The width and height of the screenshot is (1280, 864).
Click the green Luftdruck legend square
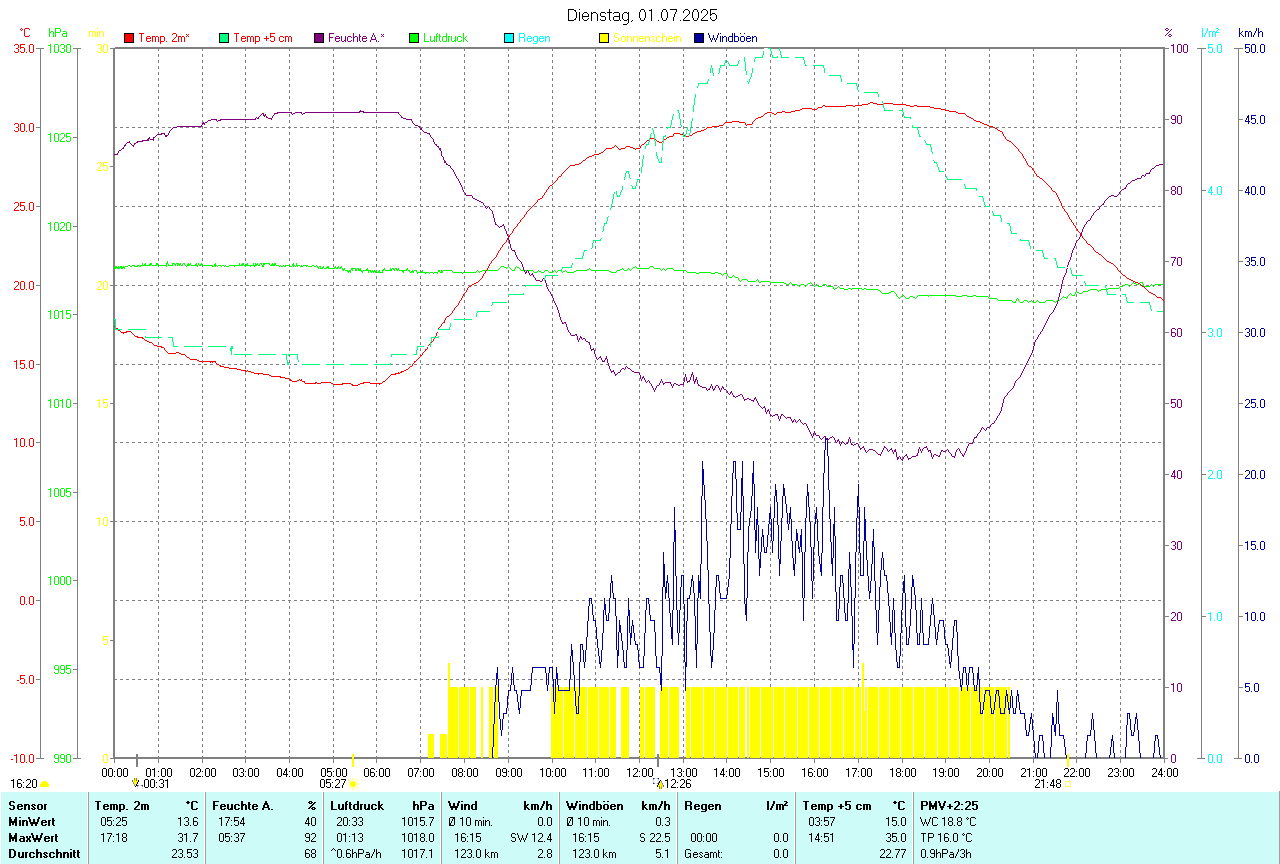tap(414, 38)
